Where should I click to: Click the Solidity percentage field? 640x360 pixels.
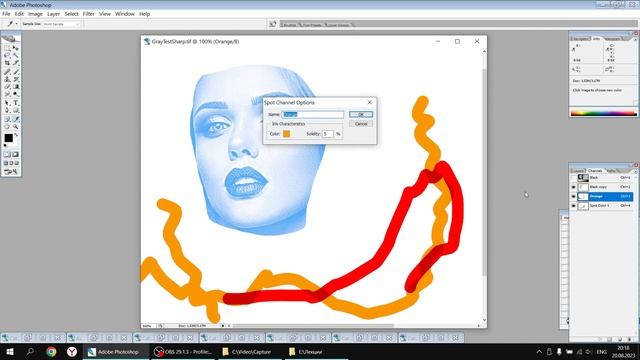[x=328, y=133]
